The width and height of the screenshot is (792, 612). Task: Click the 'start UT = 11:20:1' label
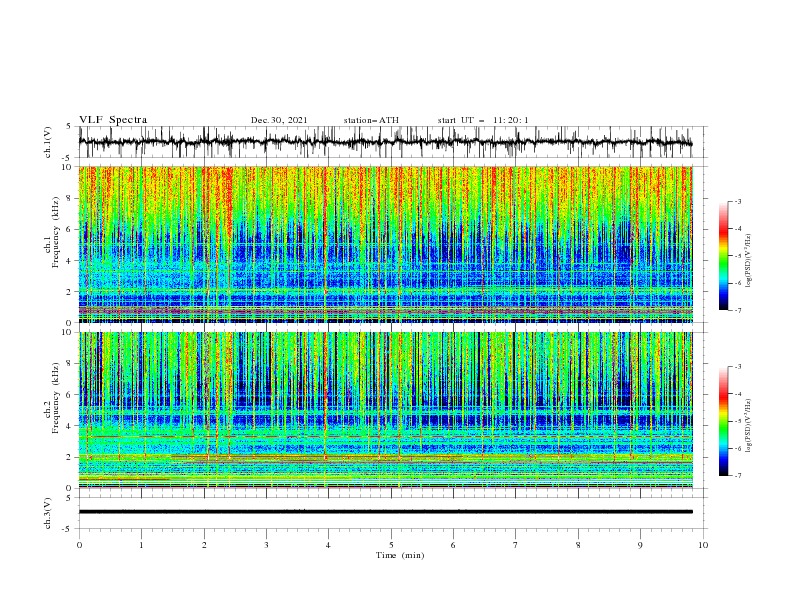[x=483, y=120]
